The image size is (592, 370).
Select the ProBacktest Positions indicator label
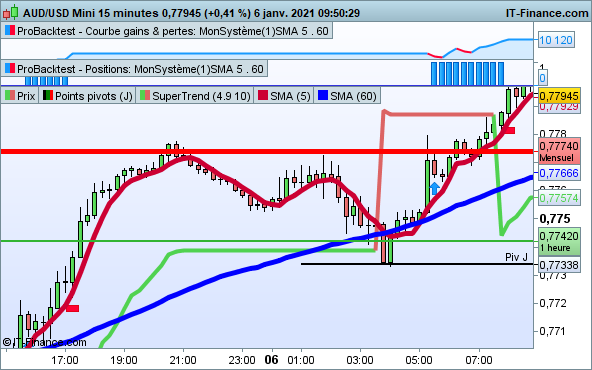[134, 69]
